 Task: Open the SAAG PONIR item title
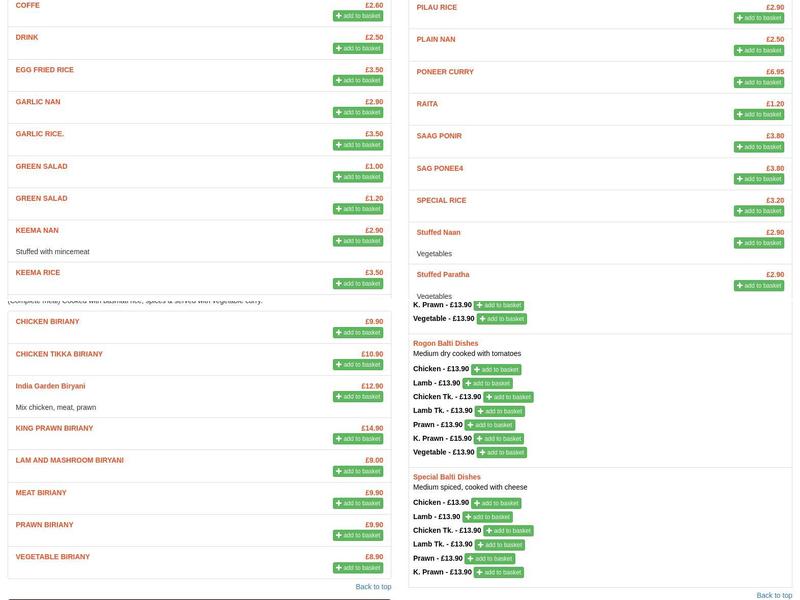tap(439, 136)
